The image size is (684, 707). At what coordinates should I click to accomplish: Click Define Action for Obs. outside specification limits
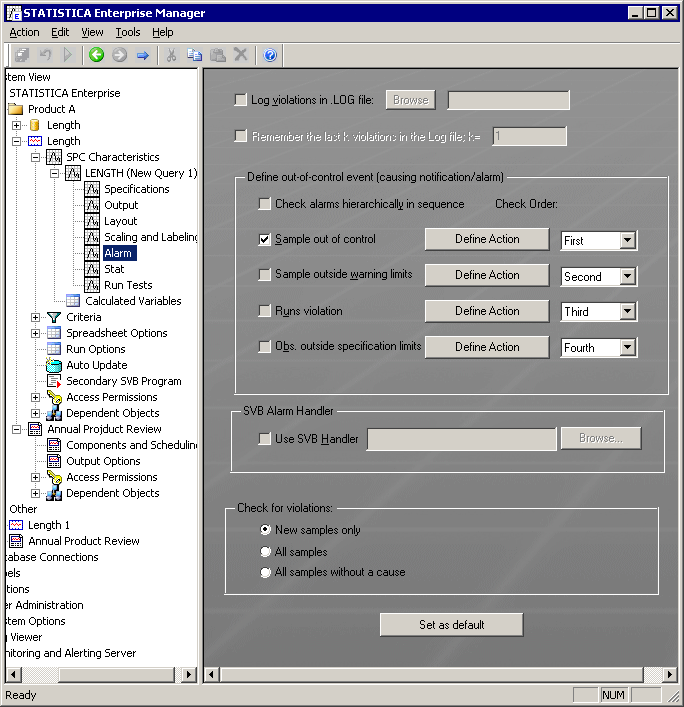click(x=487, y=347)
